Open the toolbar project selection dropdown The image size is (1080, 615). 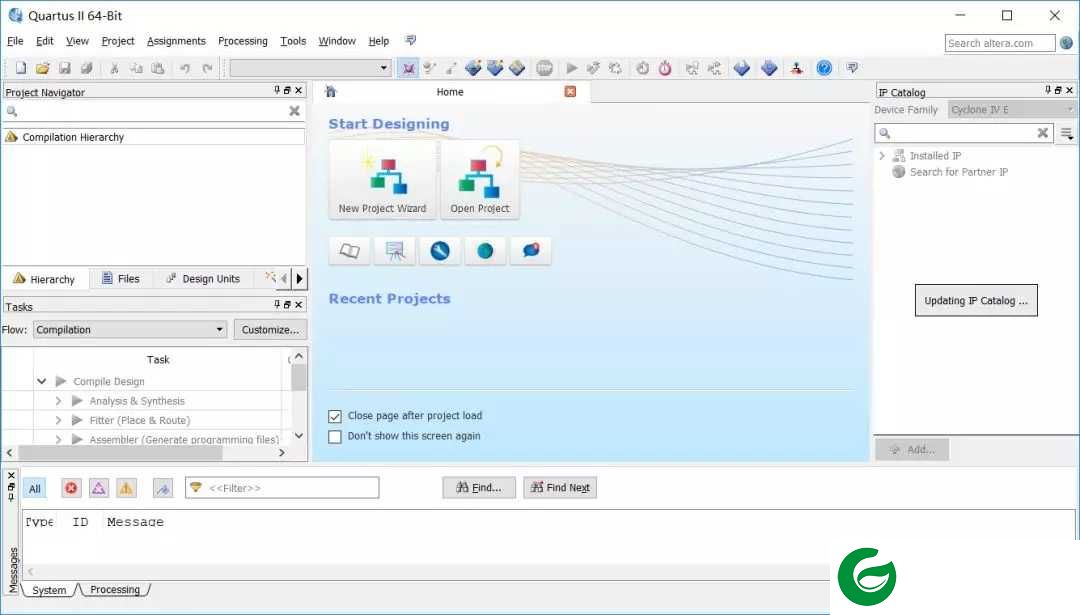point(311,68)
